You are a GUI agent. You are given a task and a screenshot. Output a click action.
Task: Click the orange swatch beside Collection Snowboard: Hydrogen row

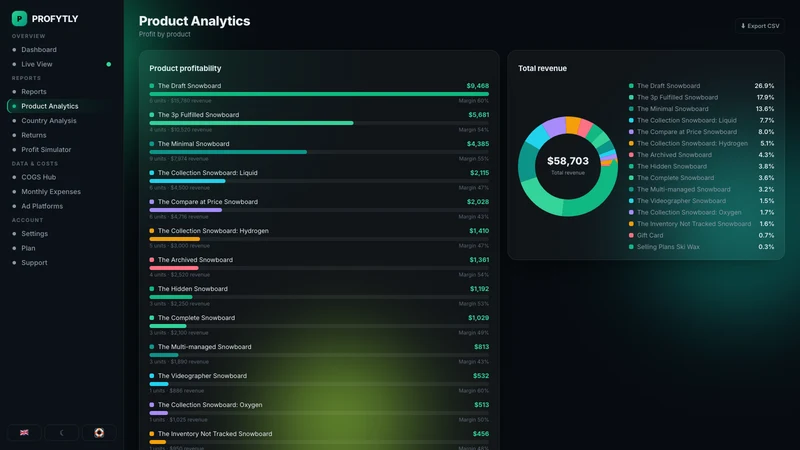(152, 231)
